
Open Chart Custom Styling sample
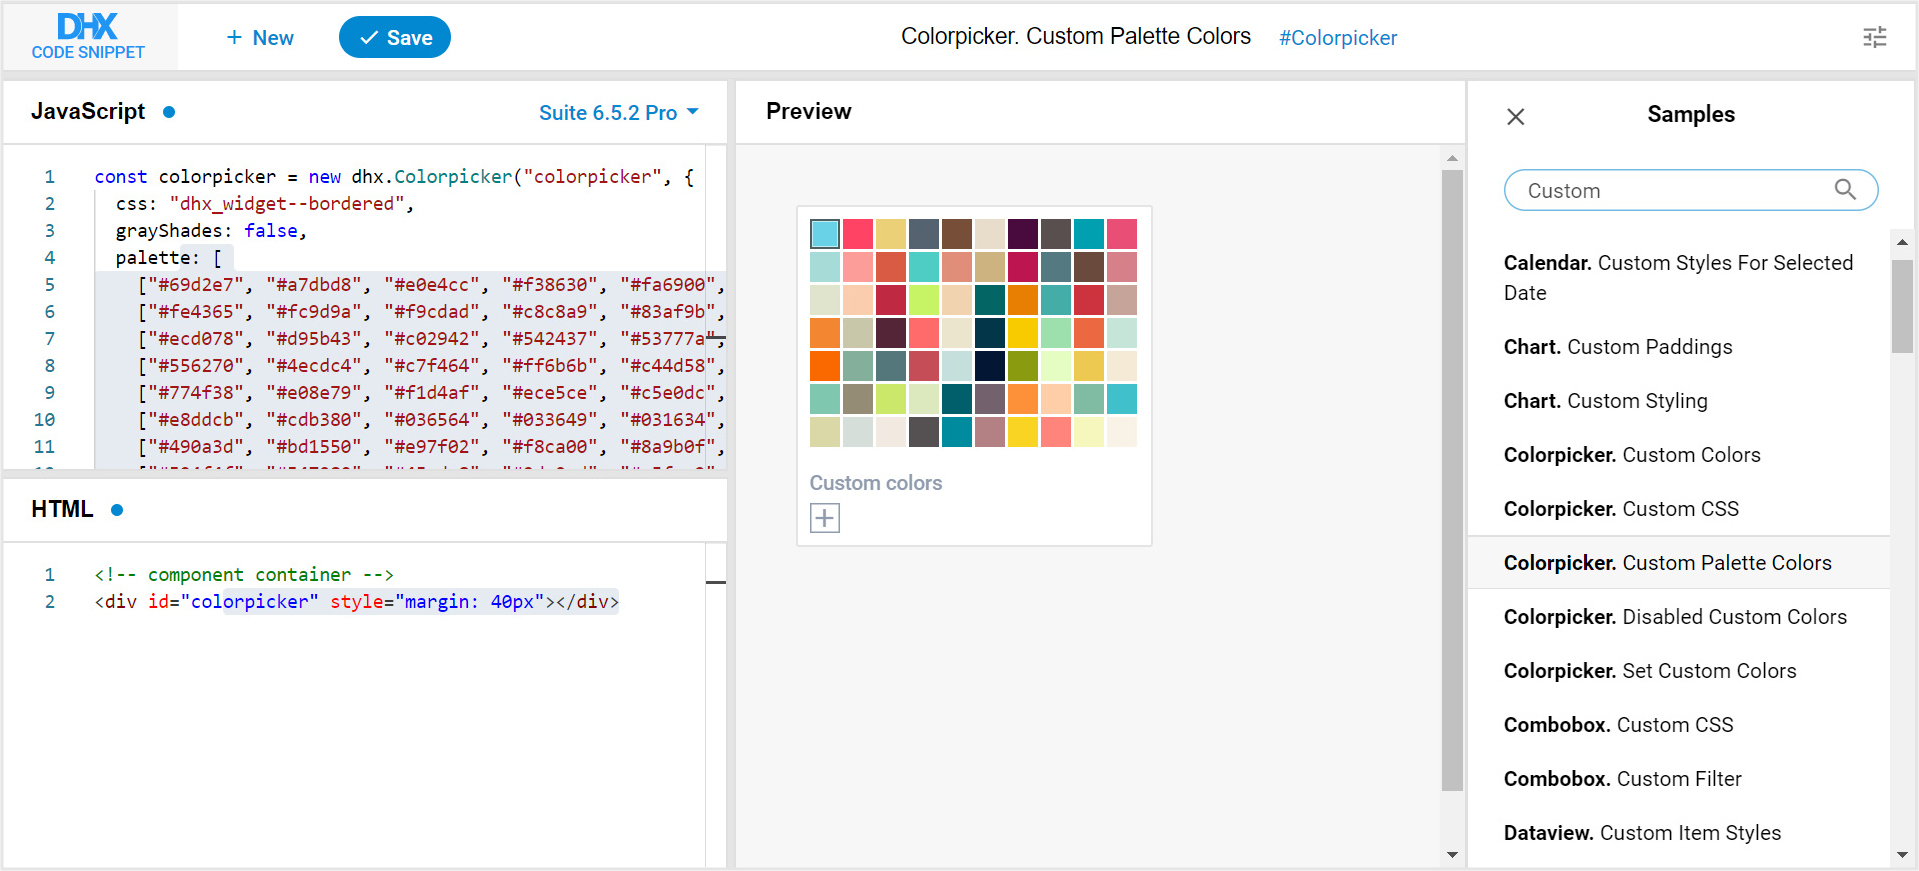point(1680,401)
